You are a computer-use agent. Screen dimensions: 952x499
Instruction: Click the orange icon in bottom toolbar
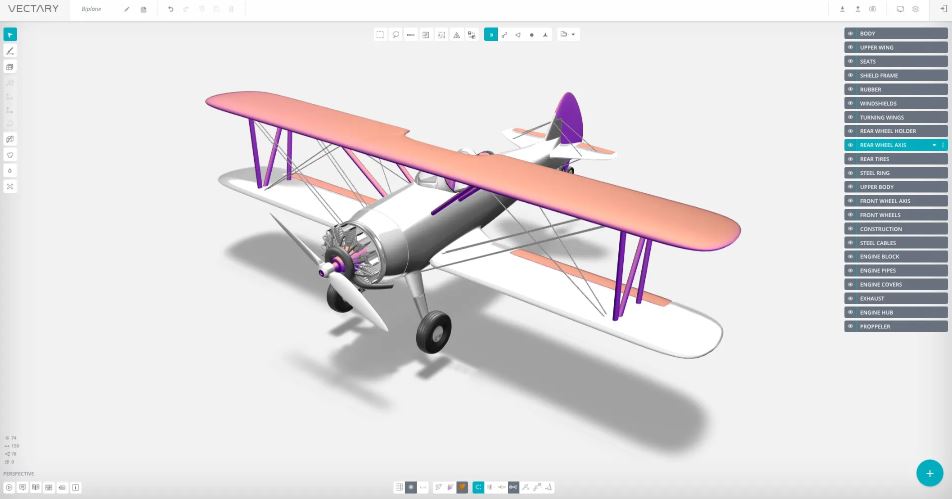[462, 487]
